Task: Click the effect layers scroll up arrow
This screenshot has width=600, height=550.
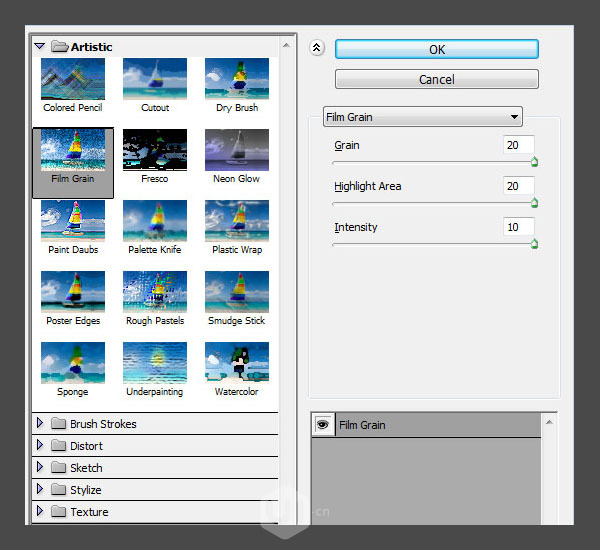Action: pyautogui.click(x=549, y=422)
